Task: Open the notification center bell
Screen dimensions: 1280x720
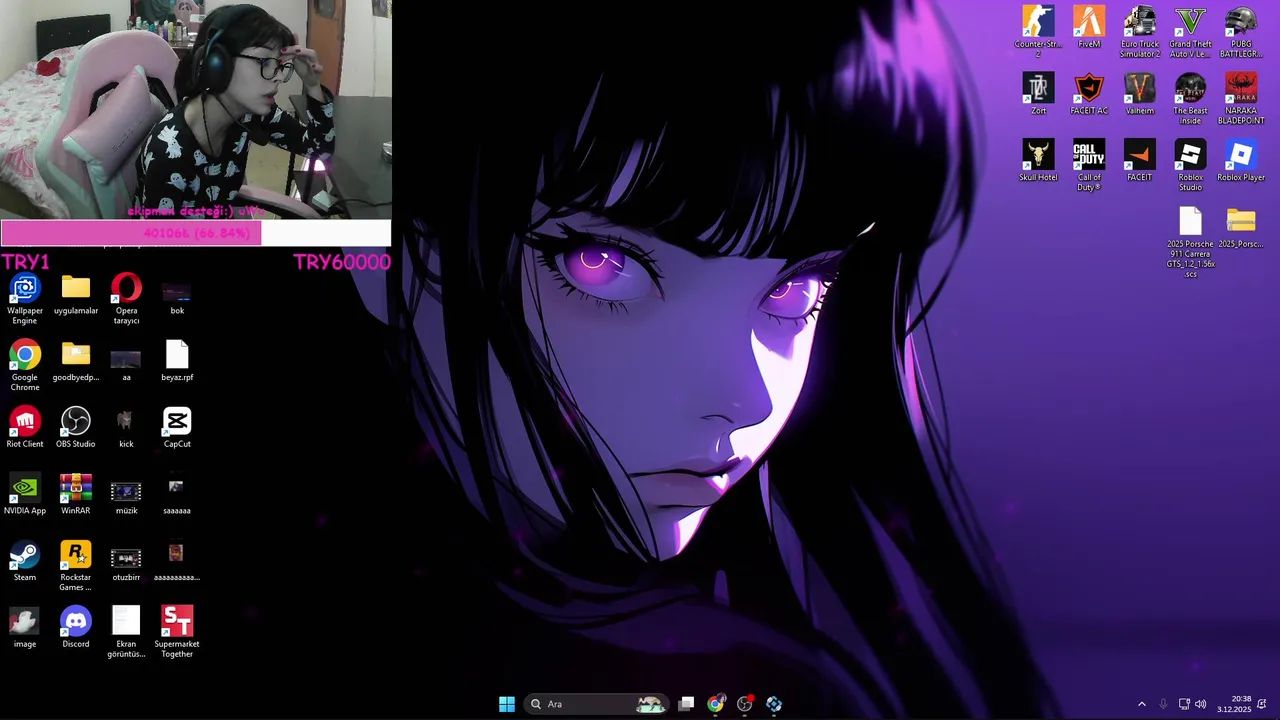Action: [x=1262, y=704]
